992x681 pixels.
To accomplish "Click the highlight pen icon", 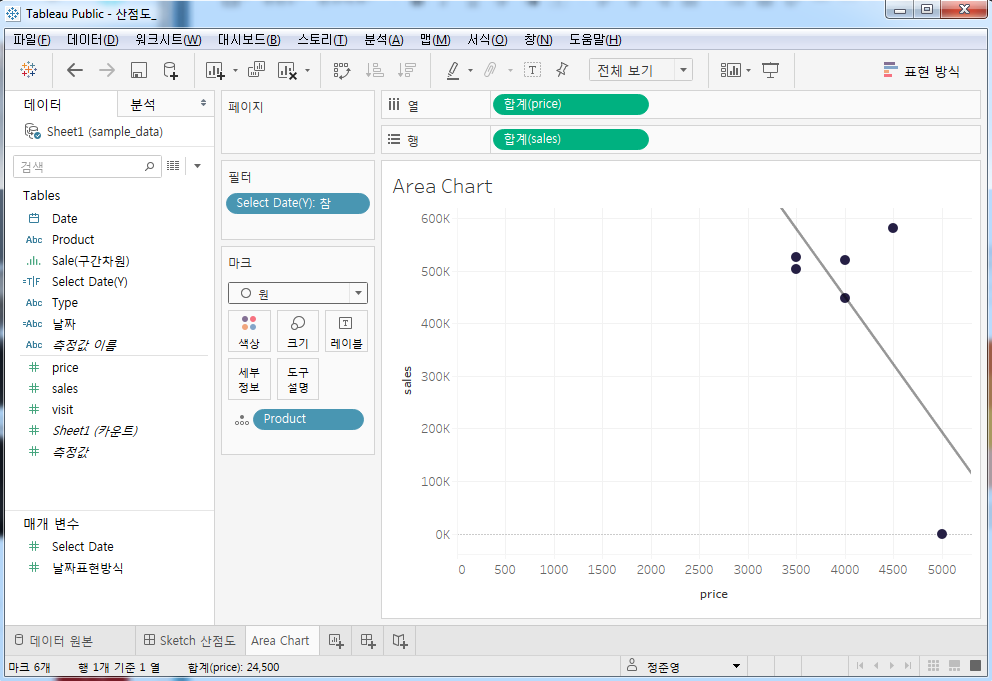I will 453,70.
